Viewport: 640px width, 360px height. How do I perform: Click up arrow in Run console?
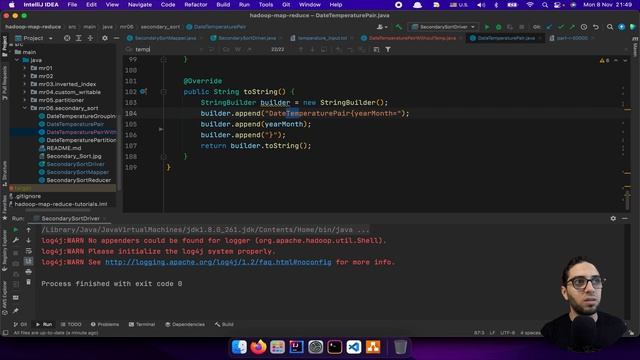(29, 230)
